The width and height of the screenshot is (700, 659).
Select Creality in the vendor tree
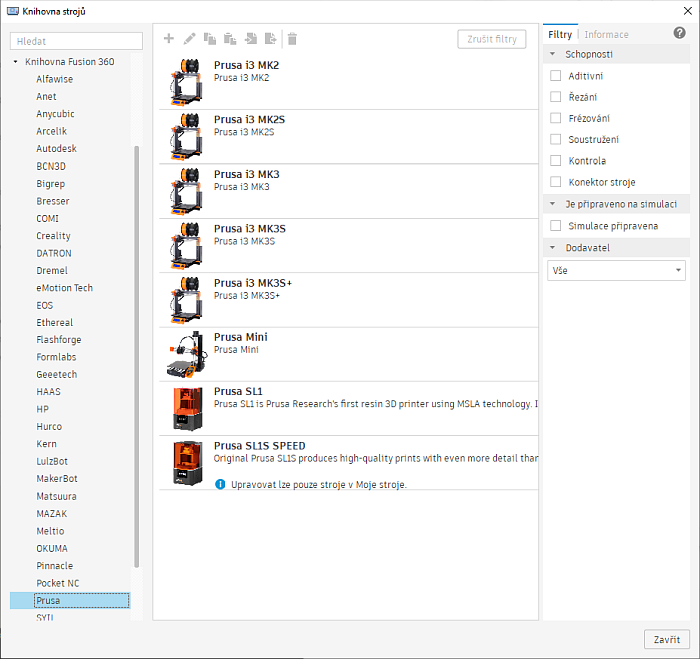point(54,236)
